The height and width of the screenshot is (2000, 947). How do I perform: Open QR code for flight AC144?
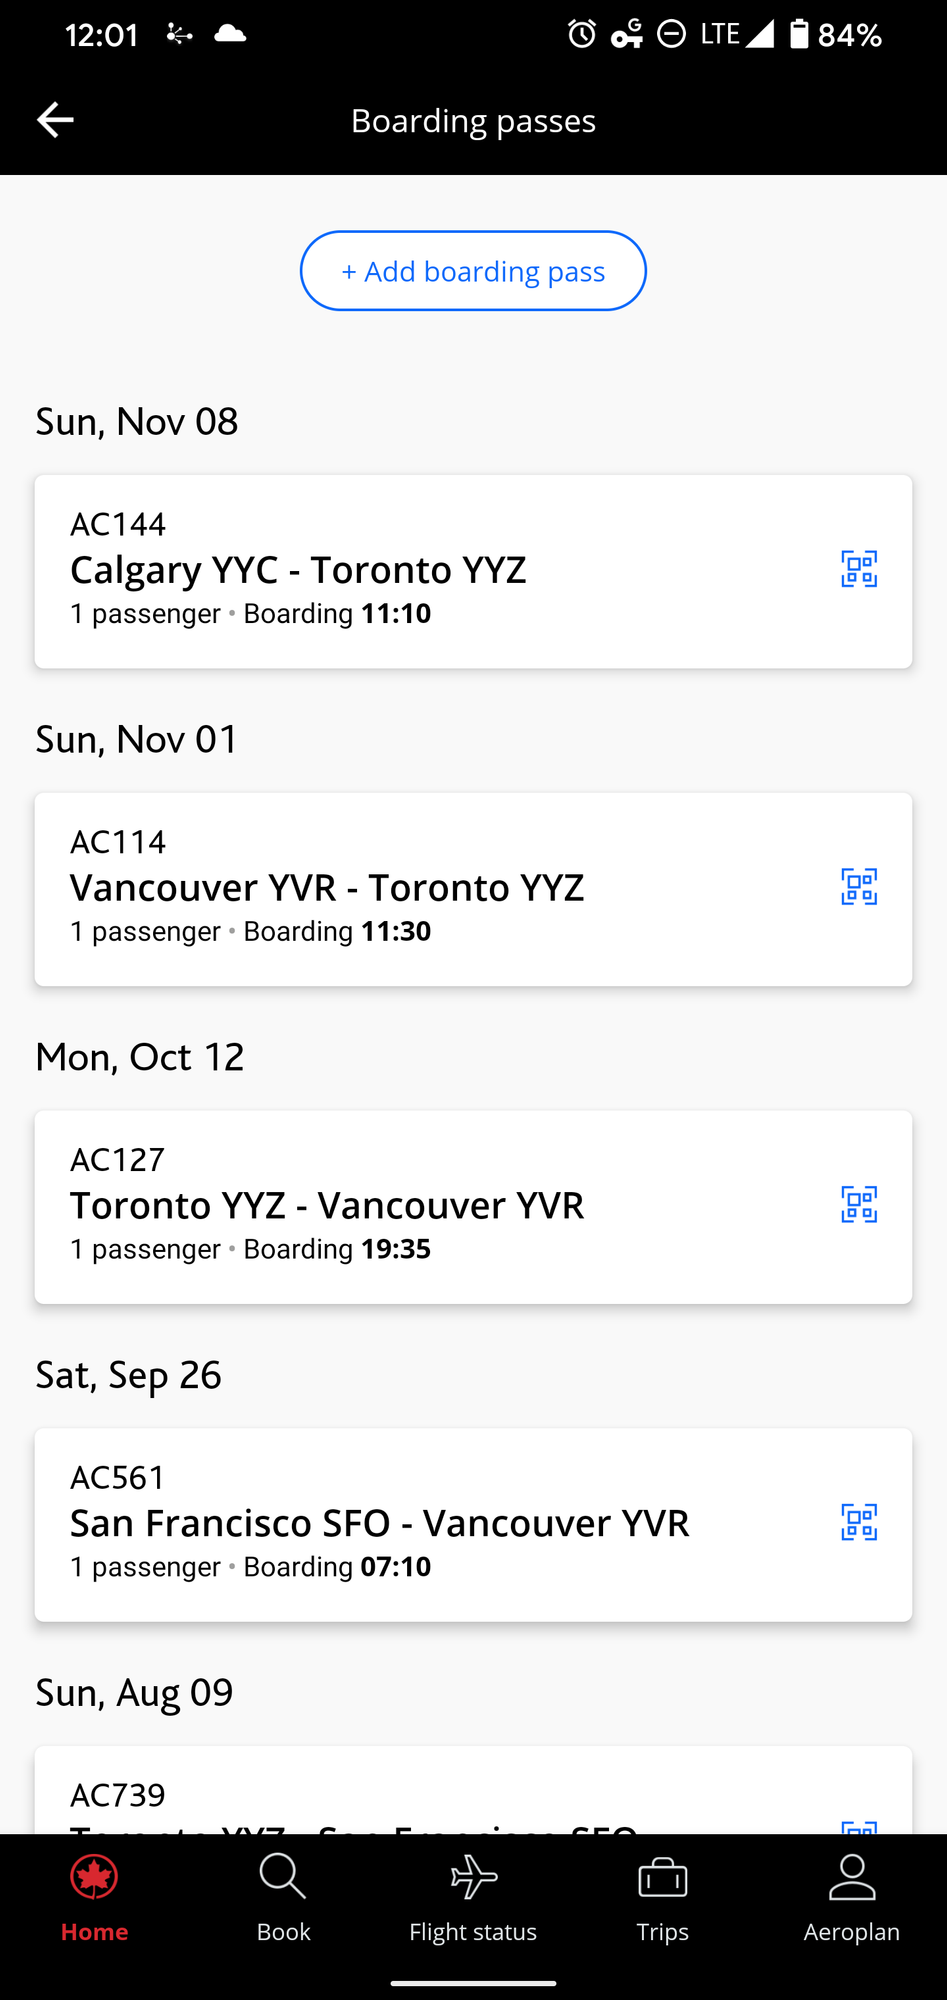(x=859, y=569)
